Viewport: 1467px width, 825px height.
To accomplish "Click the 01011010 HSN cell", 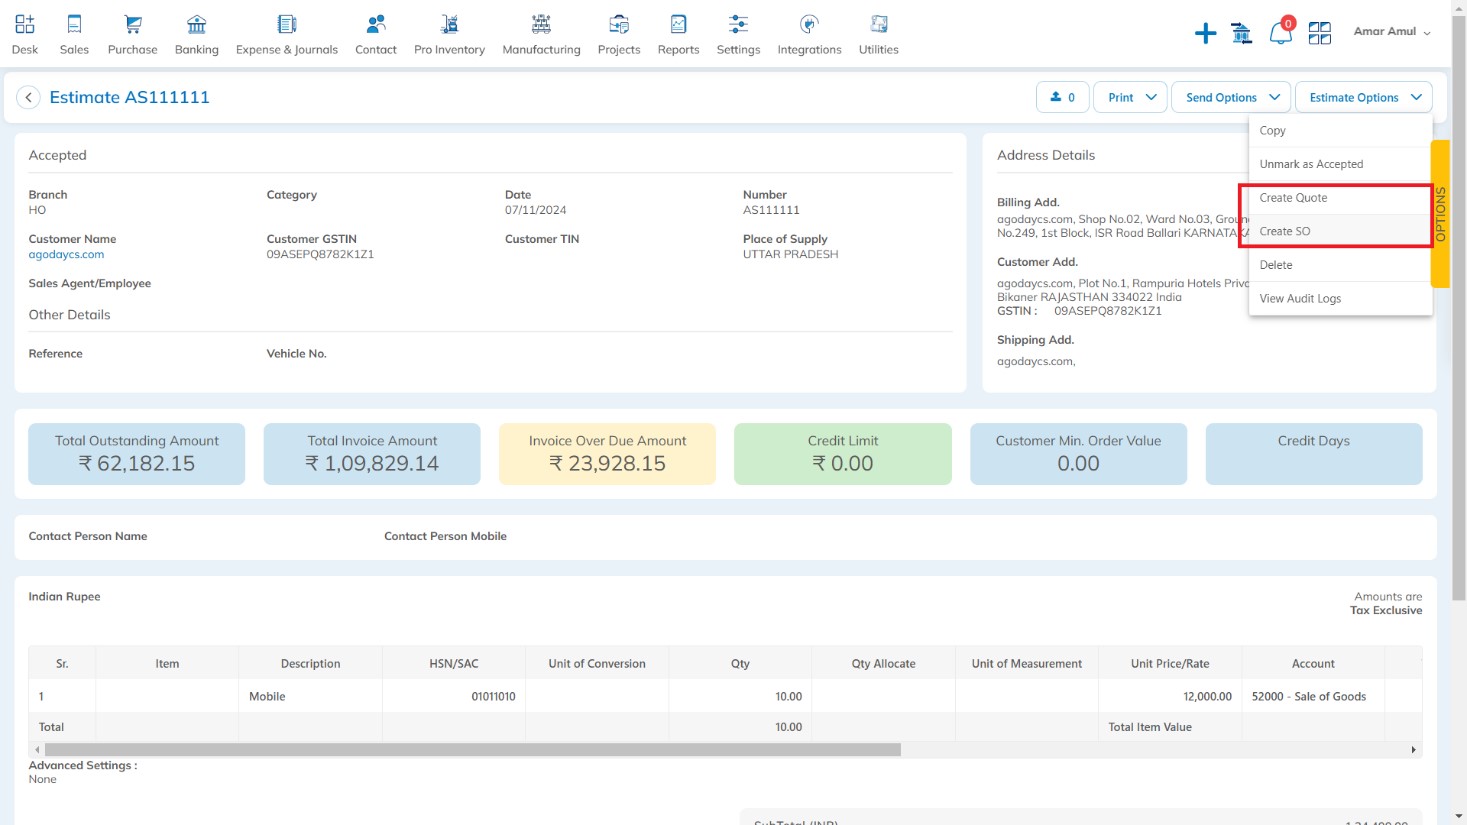I will click(x=454, y=697).
